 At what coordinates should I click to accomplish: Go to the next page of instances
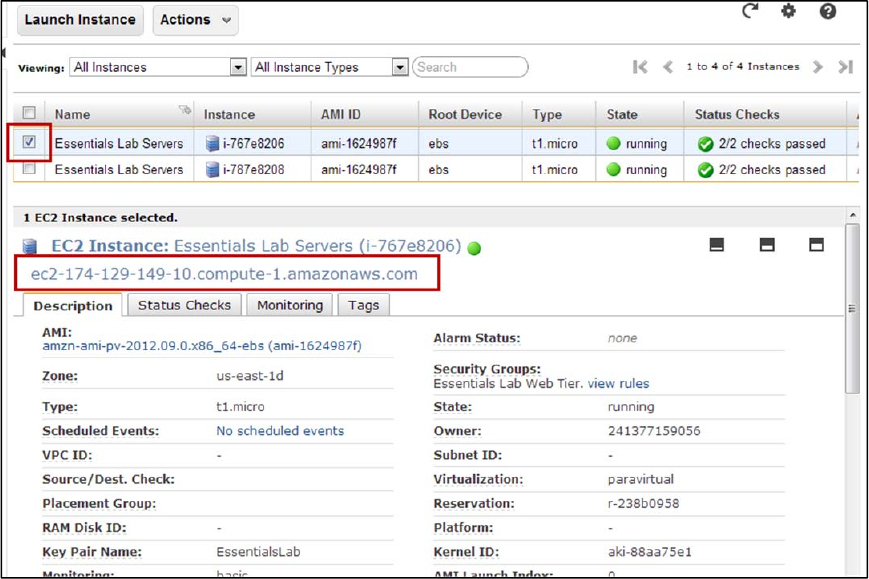[x=817, y=67]
